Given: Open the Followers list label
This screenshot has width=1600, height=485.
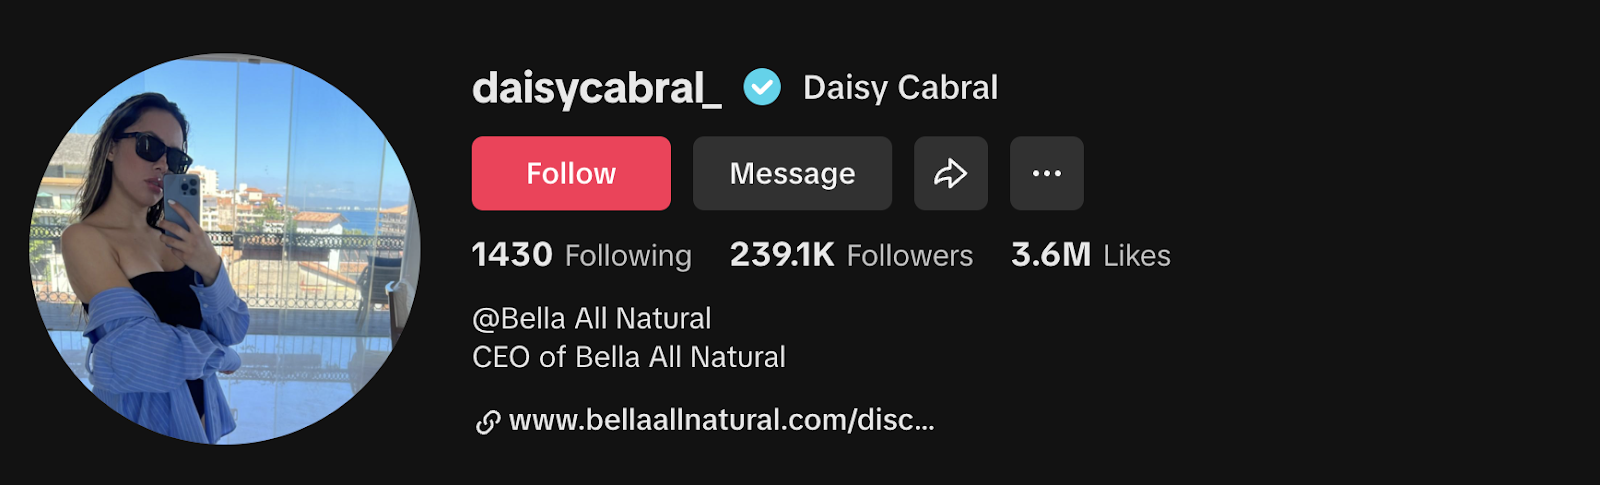Looking at the screenshot, I should (910, 256).
